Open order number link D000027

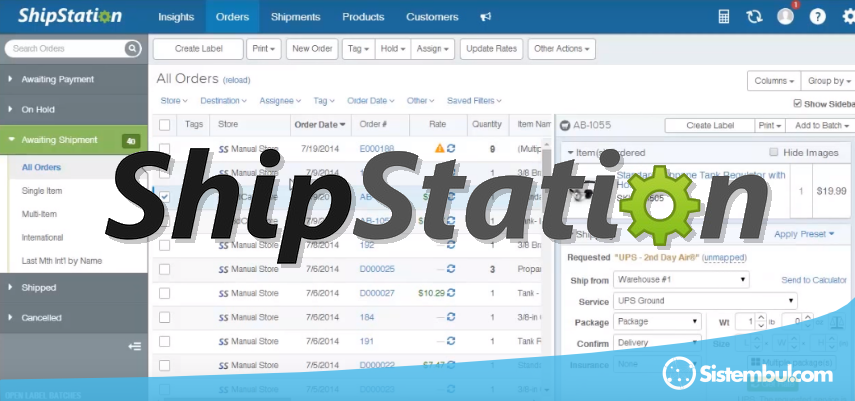point(377,293)
